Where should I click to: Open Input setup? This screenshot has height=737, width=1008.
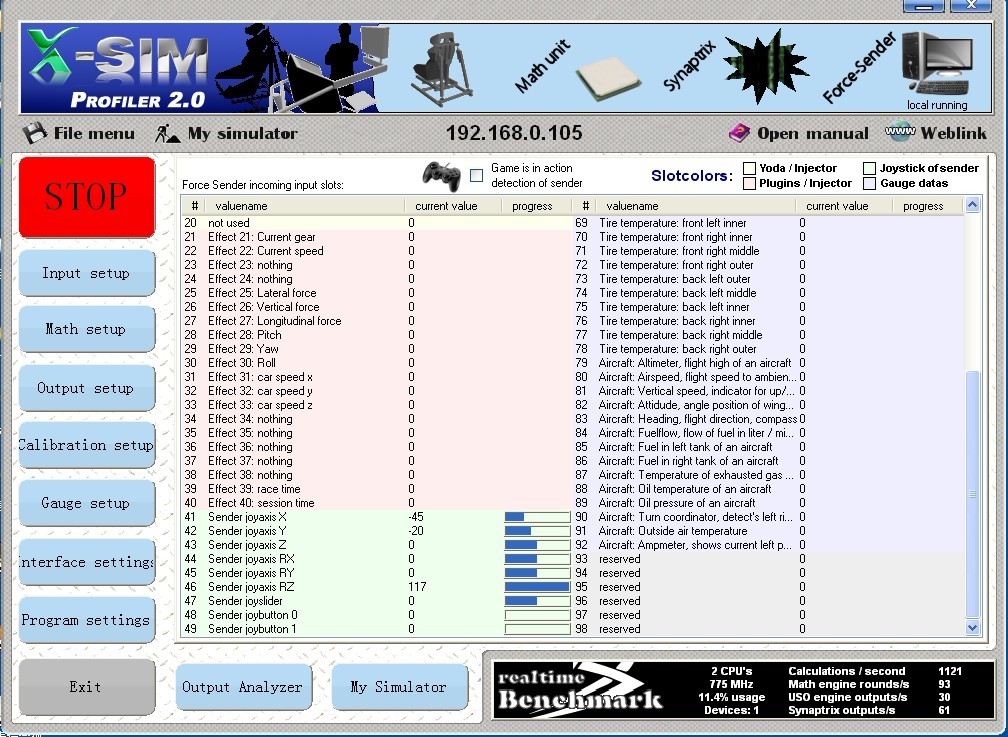click(87, 273)
